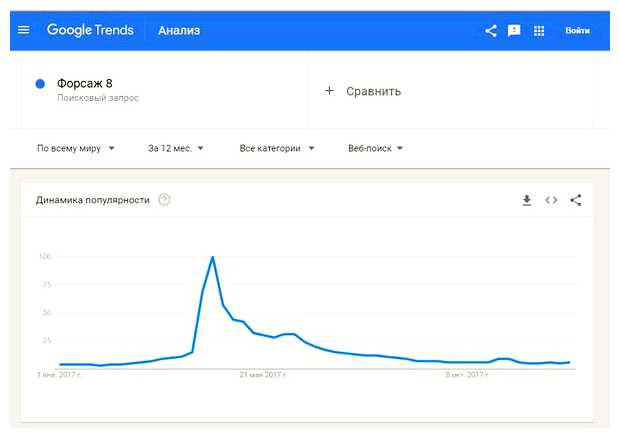The height and width of the screenshot is (438, 620).
Task: Click the plus icon beside Сравнить
Action: (330, 91)
